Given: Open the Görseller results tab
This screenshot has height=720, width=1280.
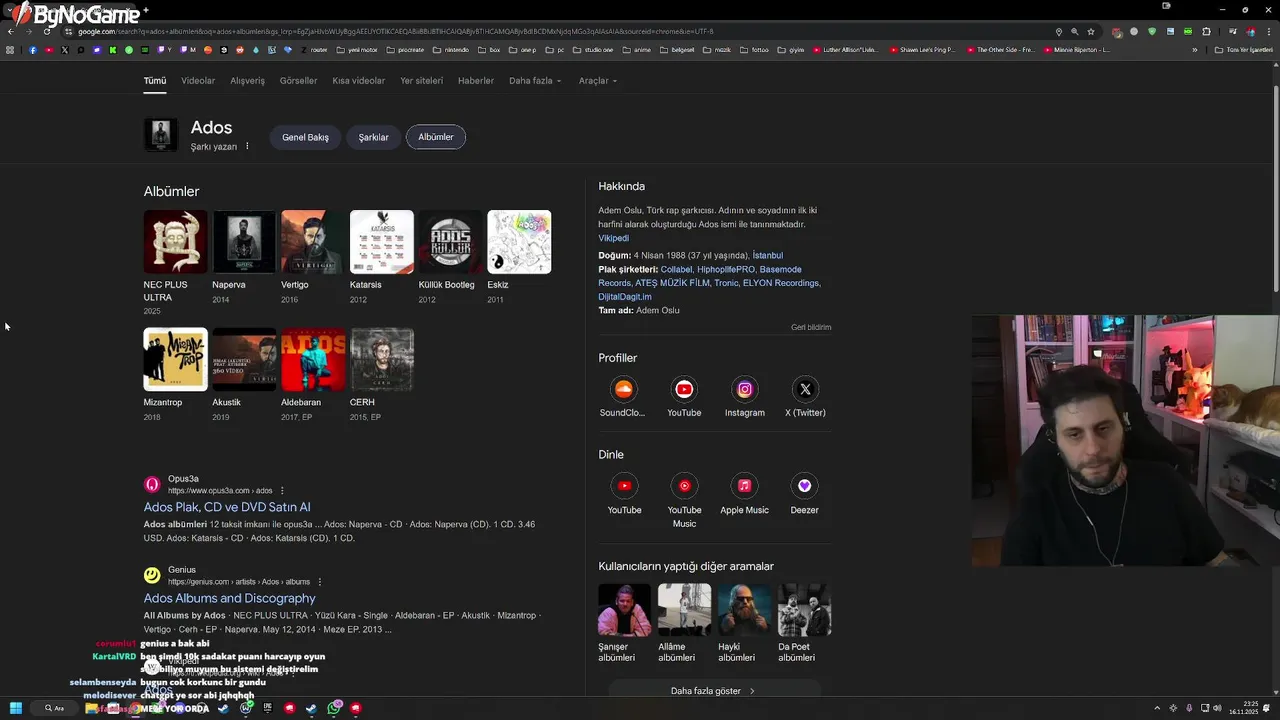Looking at the screenshot, I should 299,81.
